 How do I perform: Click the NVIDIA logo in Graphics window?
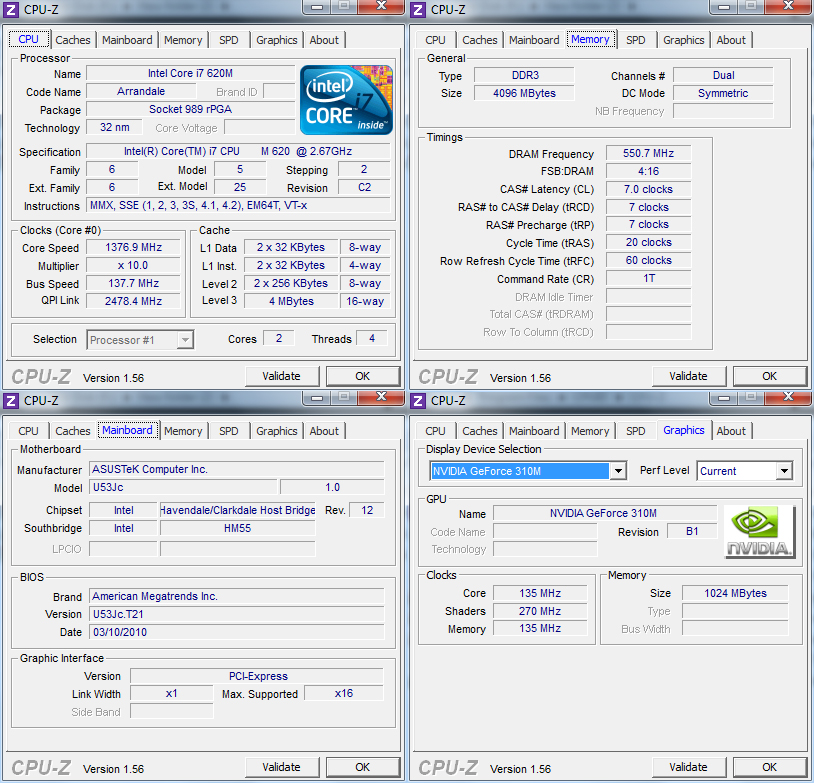coord(759,532)
